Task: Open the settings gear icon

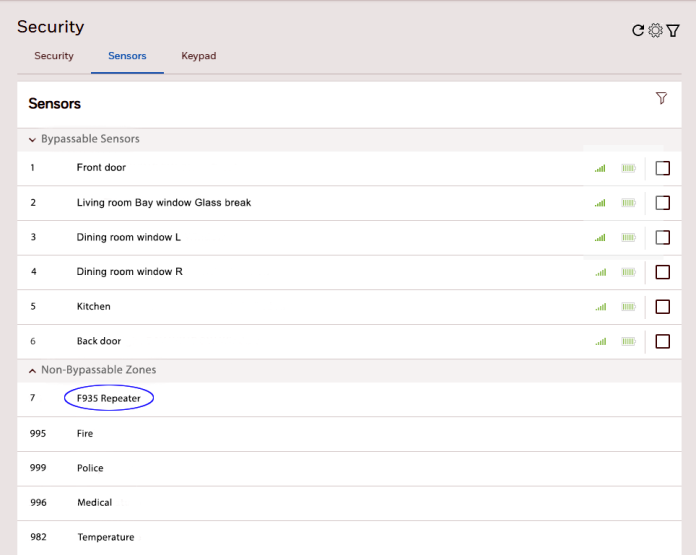Action: coord(655,31)
